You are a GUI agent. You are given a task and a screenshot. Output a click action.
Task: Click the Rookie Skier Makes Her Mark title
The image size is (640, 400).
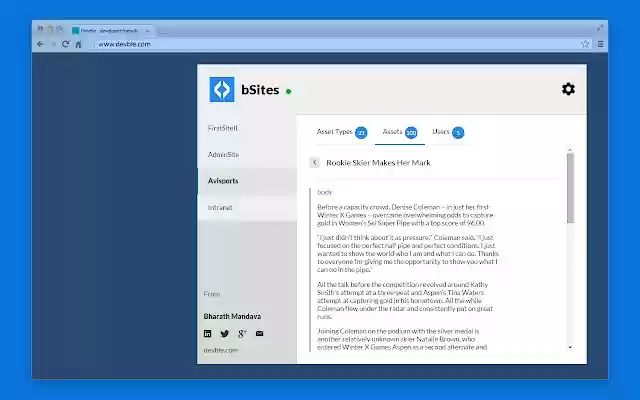tap(378, 162)
